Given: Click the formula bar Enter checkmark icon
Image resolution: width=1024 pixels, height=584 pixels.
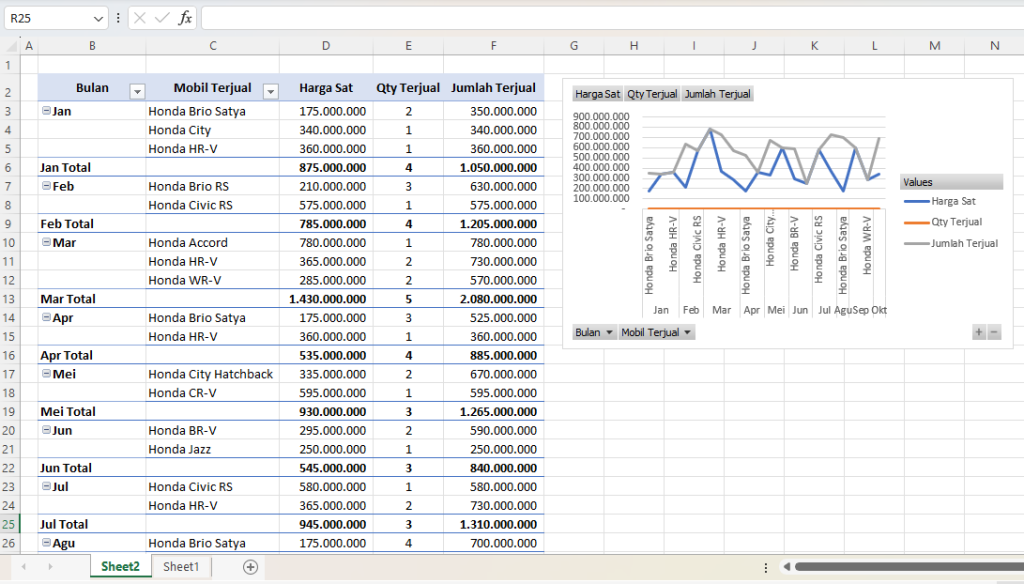Looking at the screenshot, I should click(162, 18).
